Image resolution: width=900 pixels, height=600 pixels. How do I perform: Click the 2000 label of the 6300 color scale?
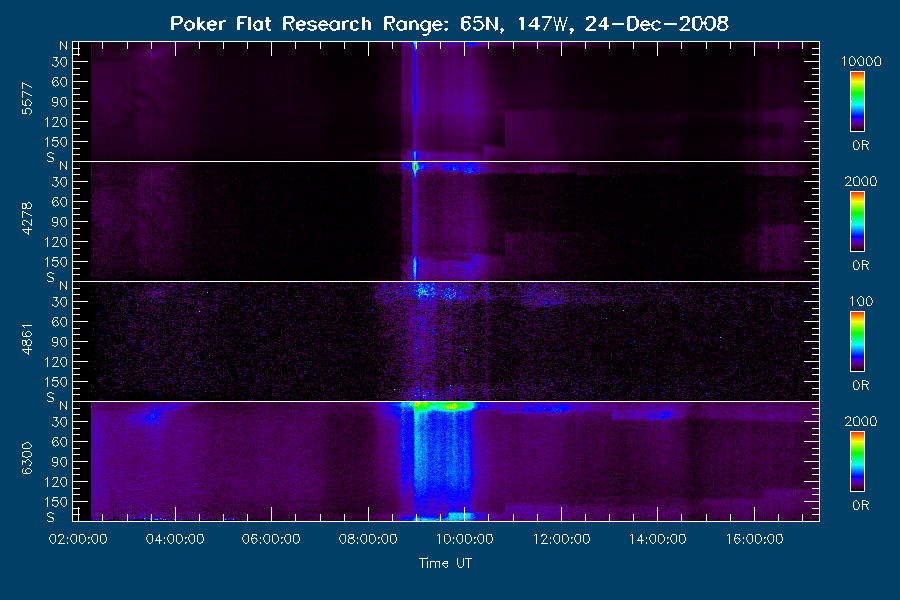click(x=861, y=421)
